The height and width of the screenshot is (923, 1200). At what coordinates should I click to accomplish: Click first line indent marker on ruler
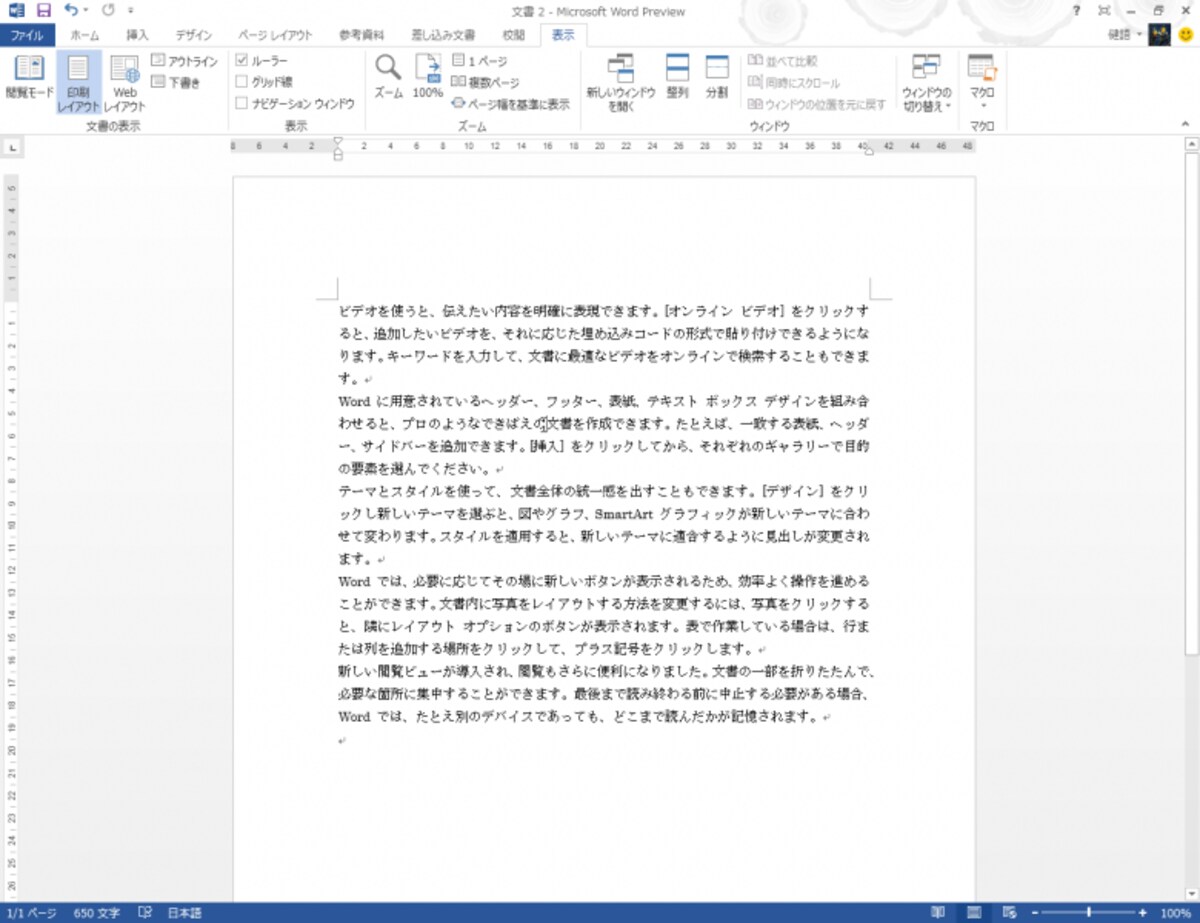[338, 141]
